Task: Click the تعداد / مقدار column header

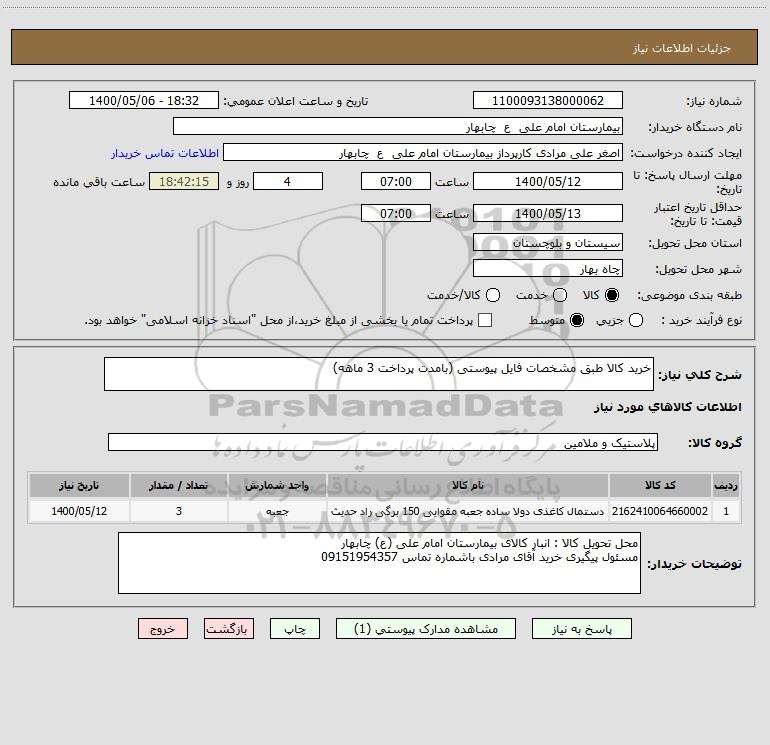Action: point(178,485)
